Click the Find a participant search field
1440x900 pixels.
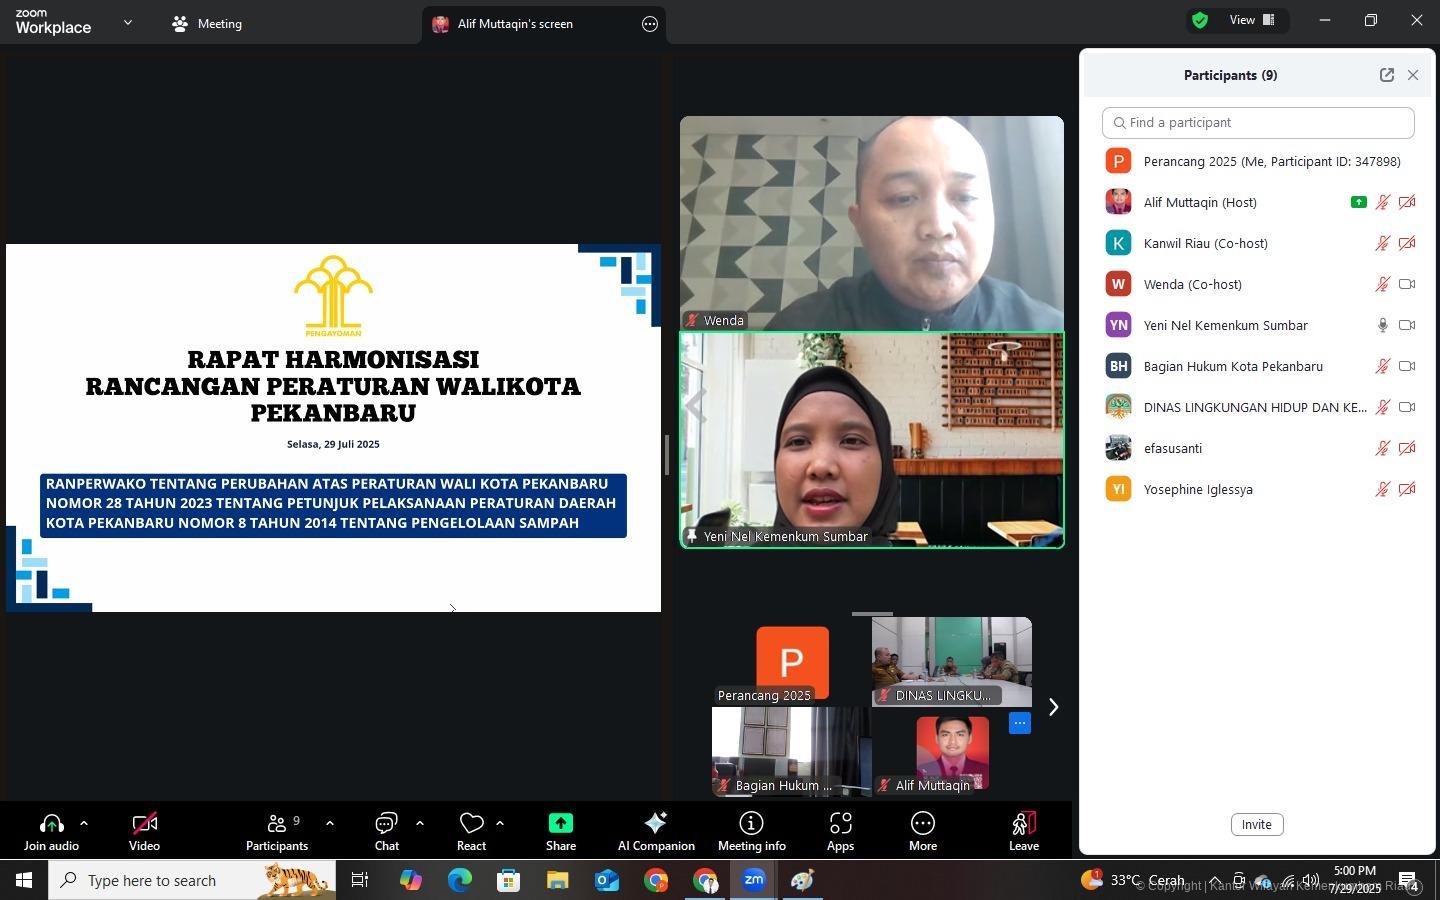pyautogui.click(x=1258, y=123)
